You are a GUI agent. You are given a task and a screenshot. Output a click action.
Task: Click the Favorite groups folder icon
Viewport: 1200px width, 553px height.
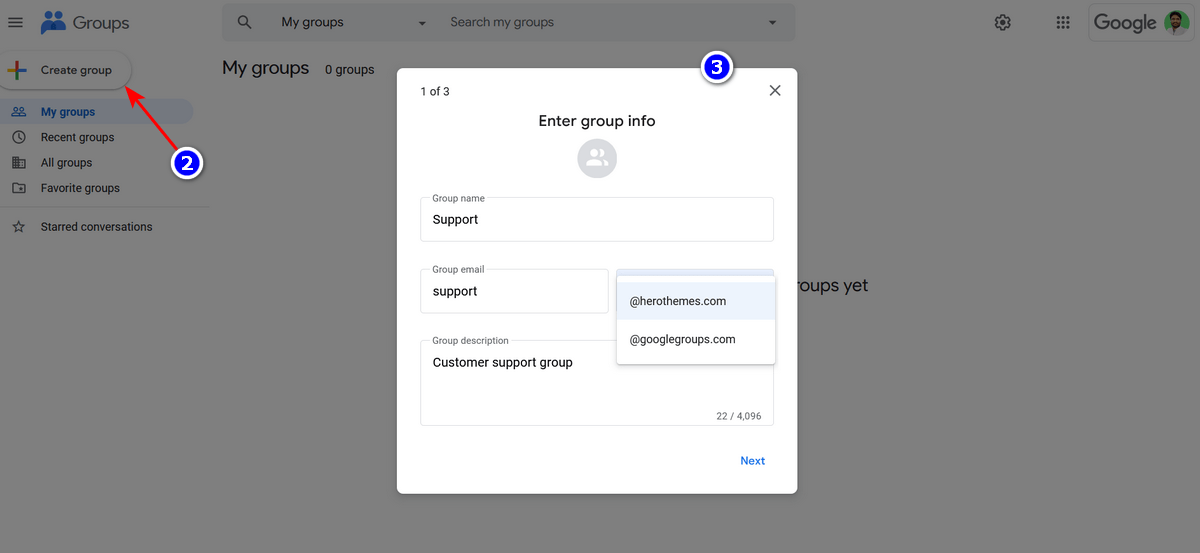click(x=18, y=188)
